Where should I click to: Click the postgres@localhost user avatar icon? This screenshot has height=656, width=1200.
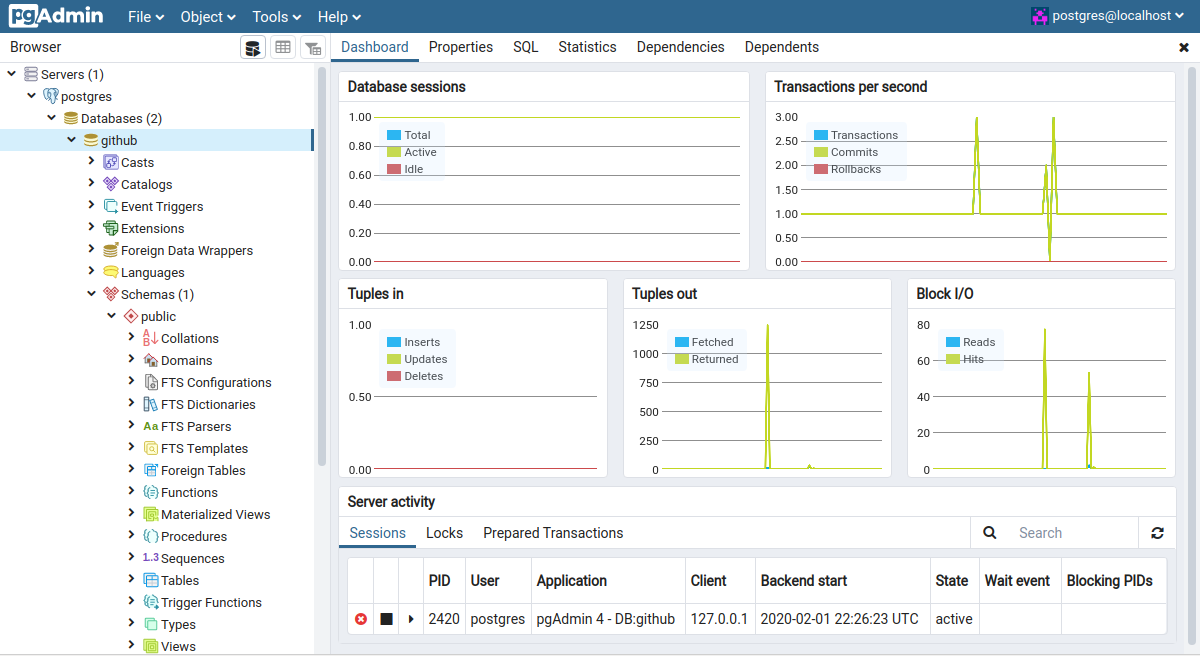(1040, 16)
